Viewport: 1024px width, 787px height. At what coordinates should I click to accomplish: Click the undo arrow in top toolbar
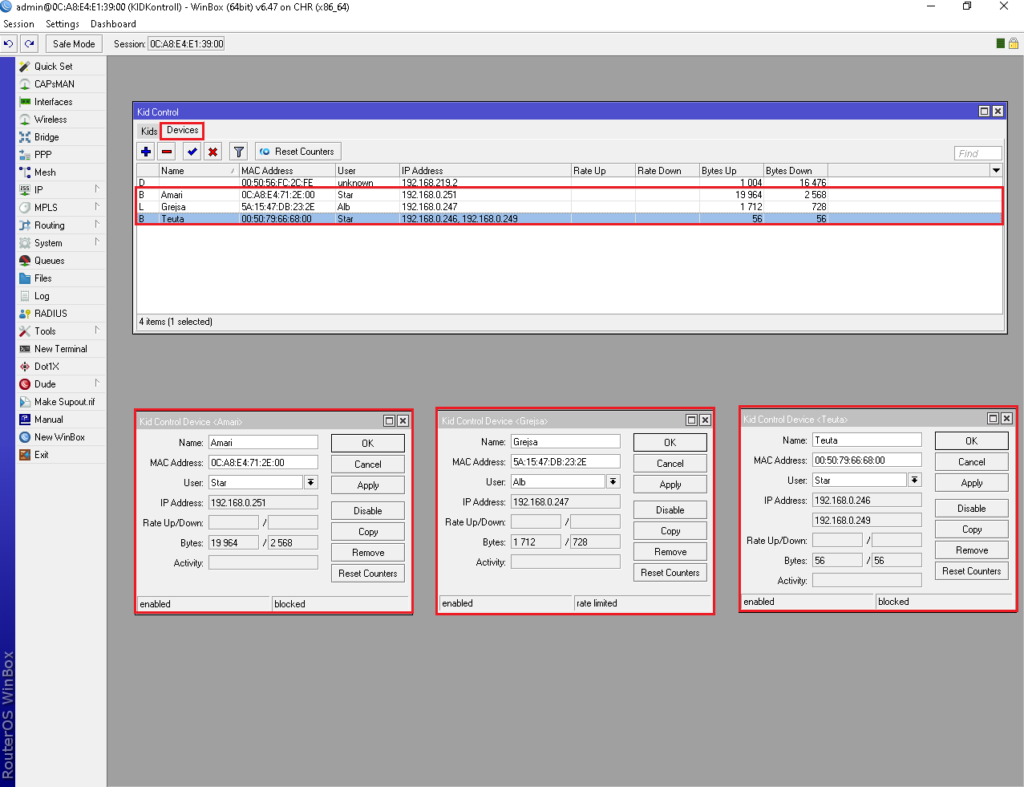pyautogui.click(x=10, y=44)
